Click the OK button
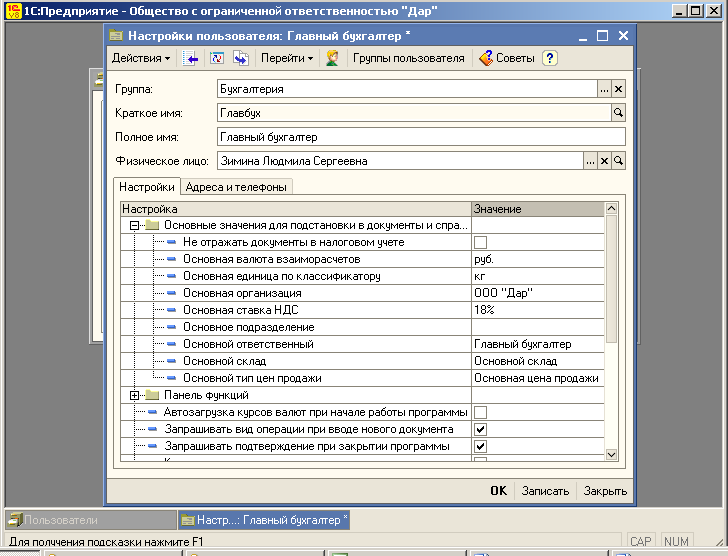This screenshot has width=728, height=556. pos(499,491)
